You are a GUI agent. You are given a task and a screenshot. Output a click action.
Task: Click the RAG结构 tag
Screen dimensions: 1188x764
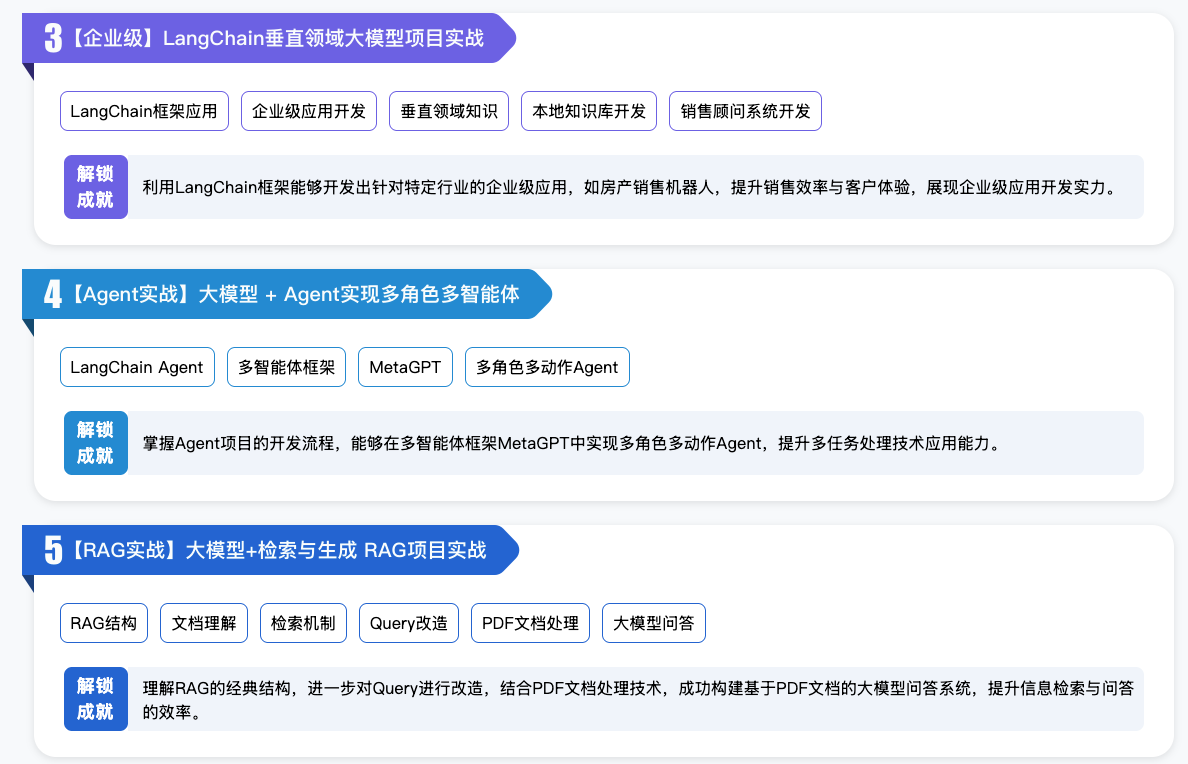click(104, 623)
